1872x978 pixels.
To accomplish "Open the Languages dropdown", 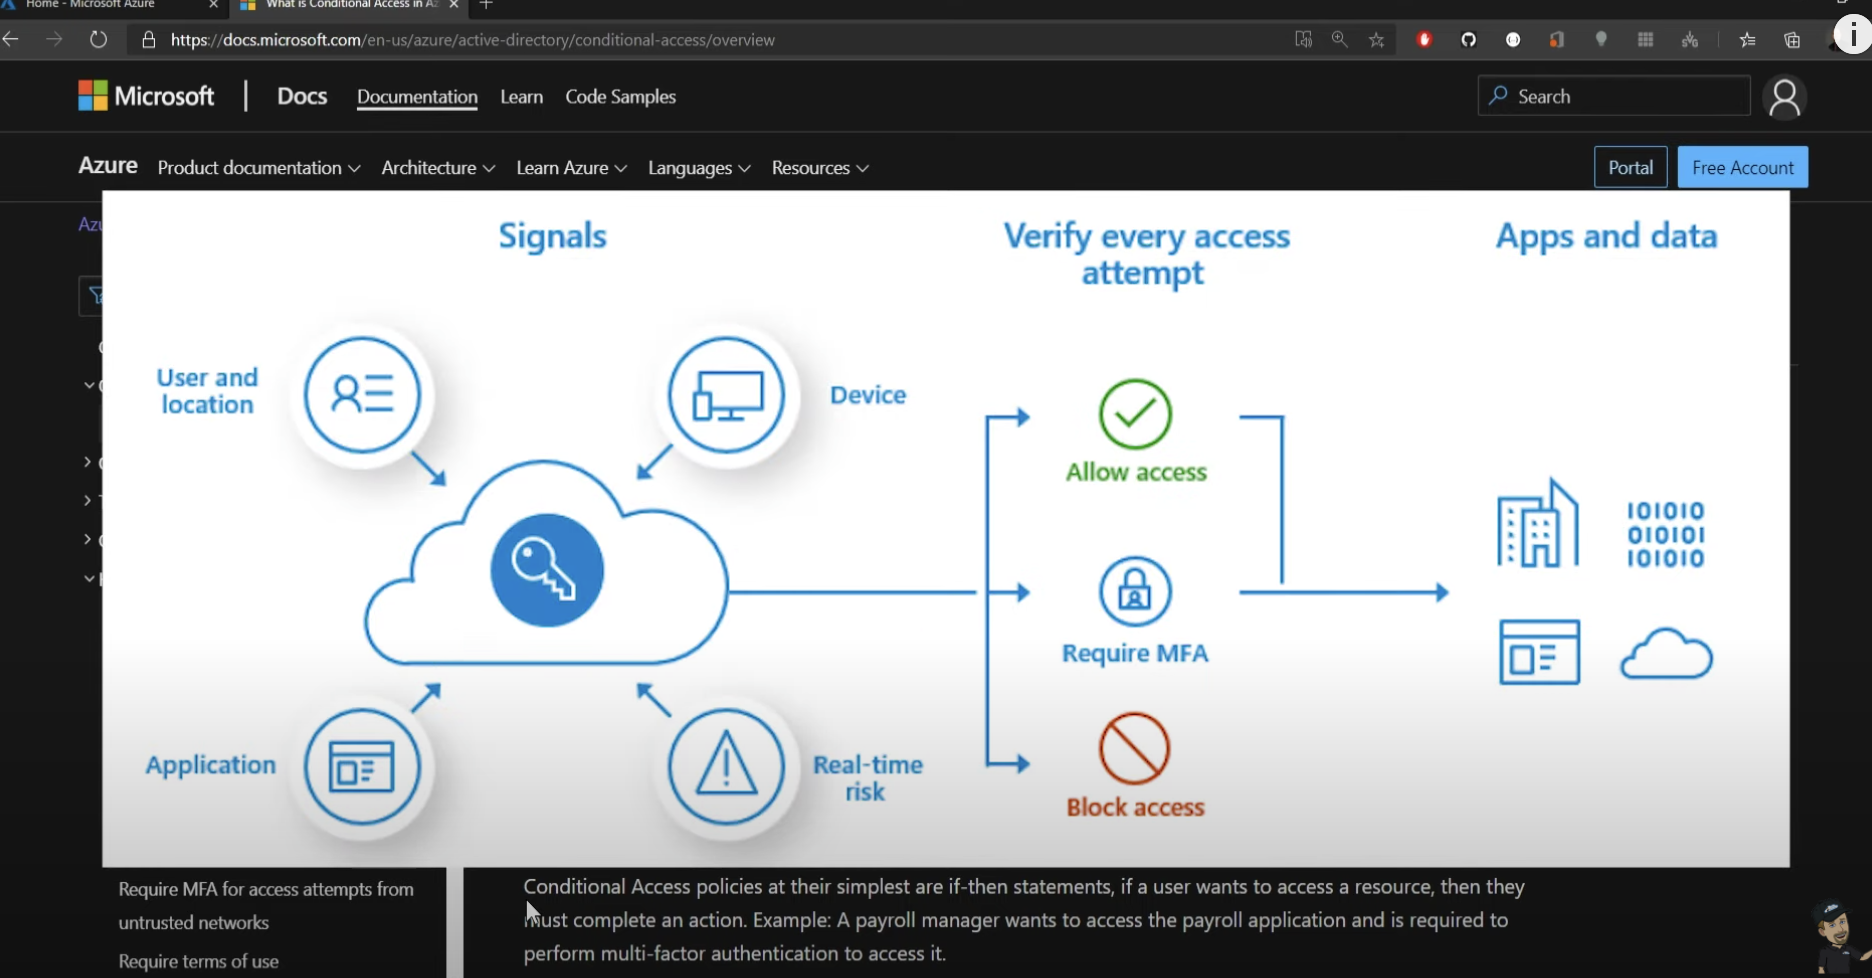I will coord(698,168).
